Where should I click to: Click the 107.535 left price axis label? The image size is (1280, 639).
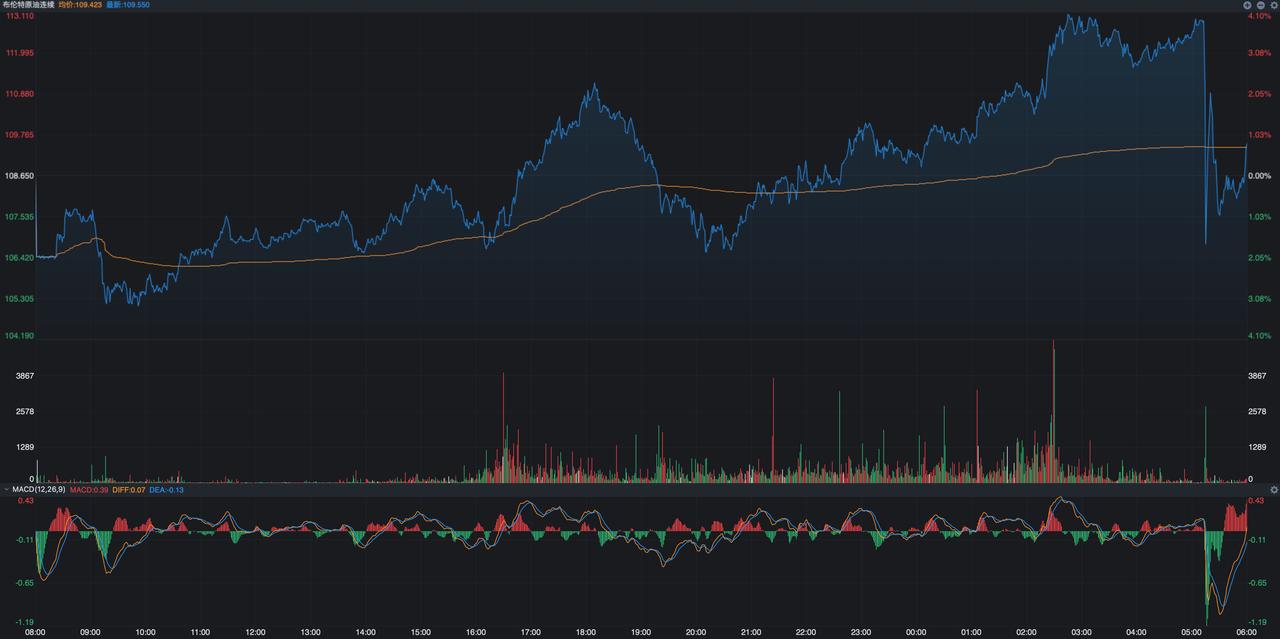click(x=20, y=216)
